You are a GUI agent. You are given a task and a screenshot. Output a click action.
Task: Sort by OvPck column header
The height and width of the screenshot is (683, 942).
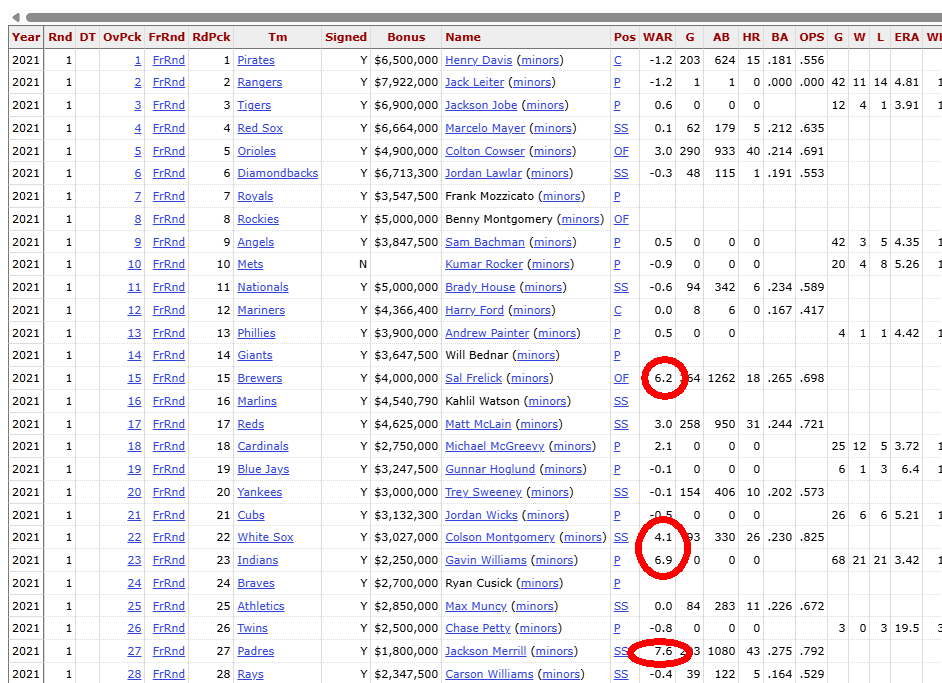(x=122, y=37)
